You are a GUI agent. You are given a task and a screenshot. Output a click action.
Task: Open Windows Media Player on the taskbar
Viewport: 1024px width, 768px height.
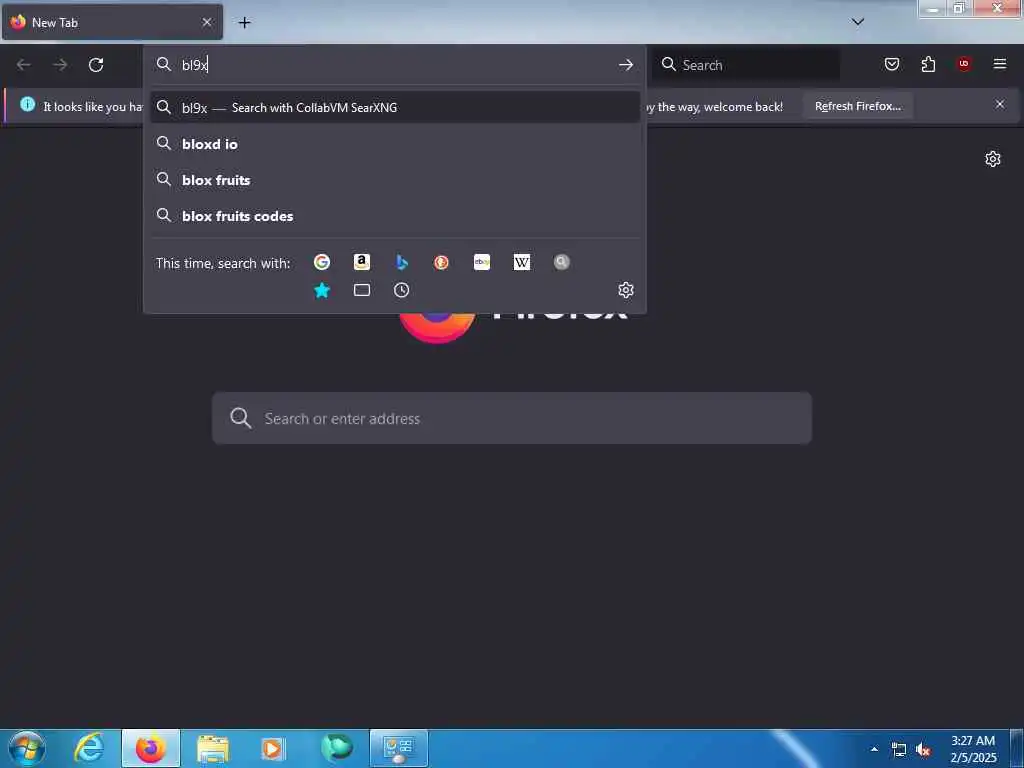pyautogui.click(x=273, y=748)
